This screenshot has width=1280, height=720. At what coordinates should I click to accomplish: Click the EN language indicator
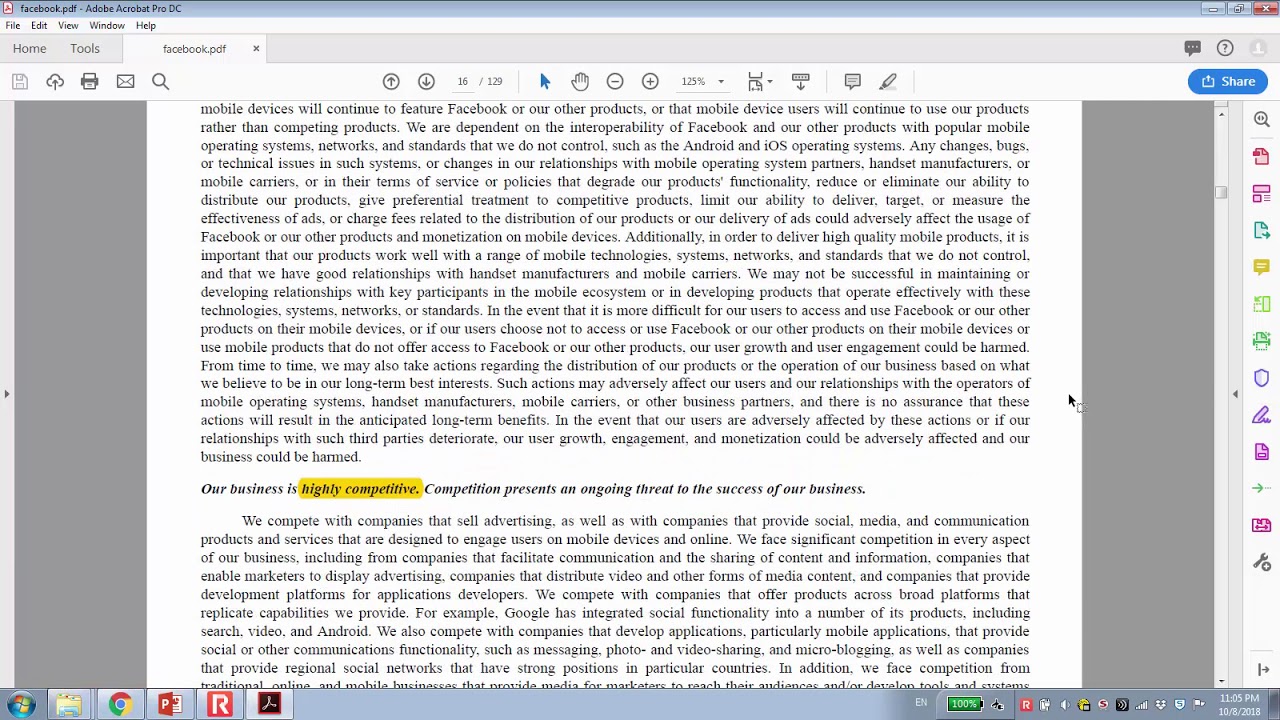(x=921, y=704)
